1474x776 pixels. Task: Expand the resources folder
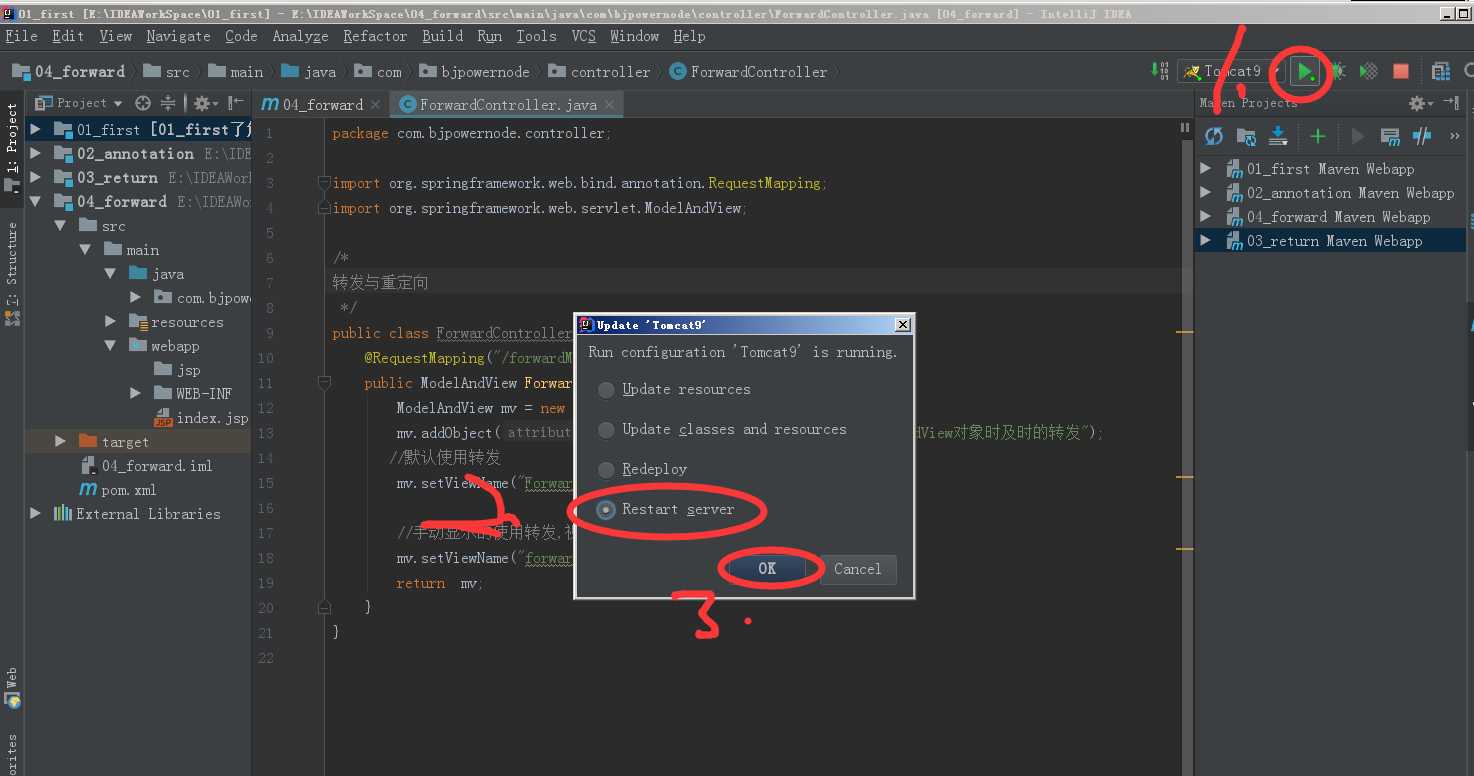111,322
